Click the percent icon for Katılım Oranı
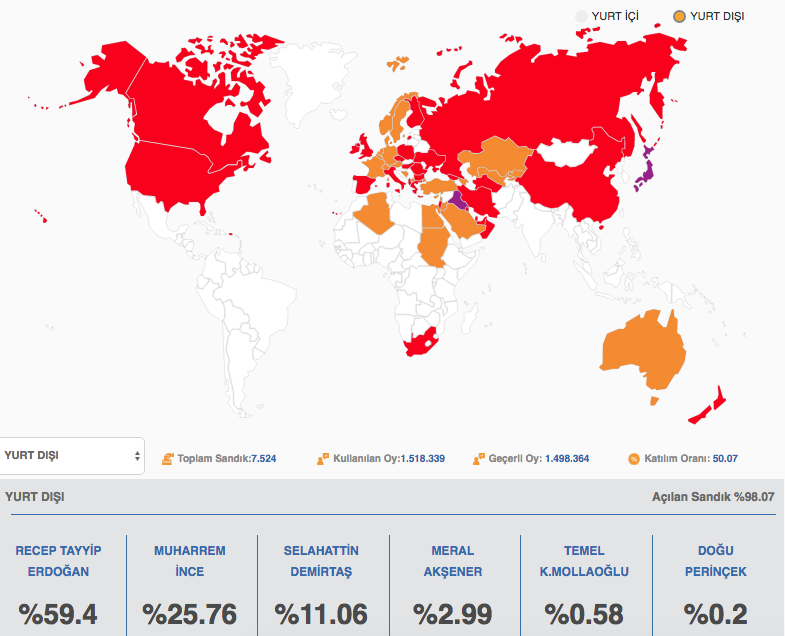785x636 pixels. point(633,459)
